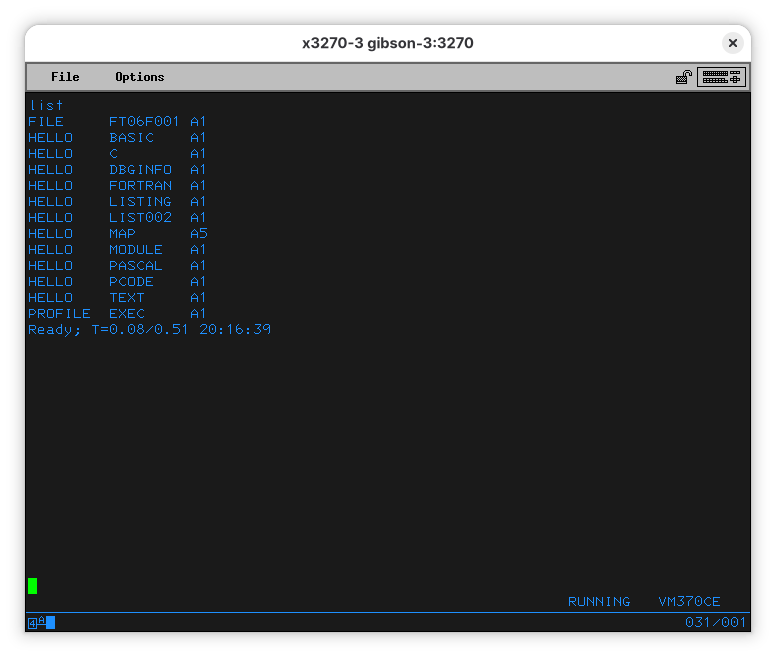Click the green cursor at the input line
776x657 pixels.
33,585
